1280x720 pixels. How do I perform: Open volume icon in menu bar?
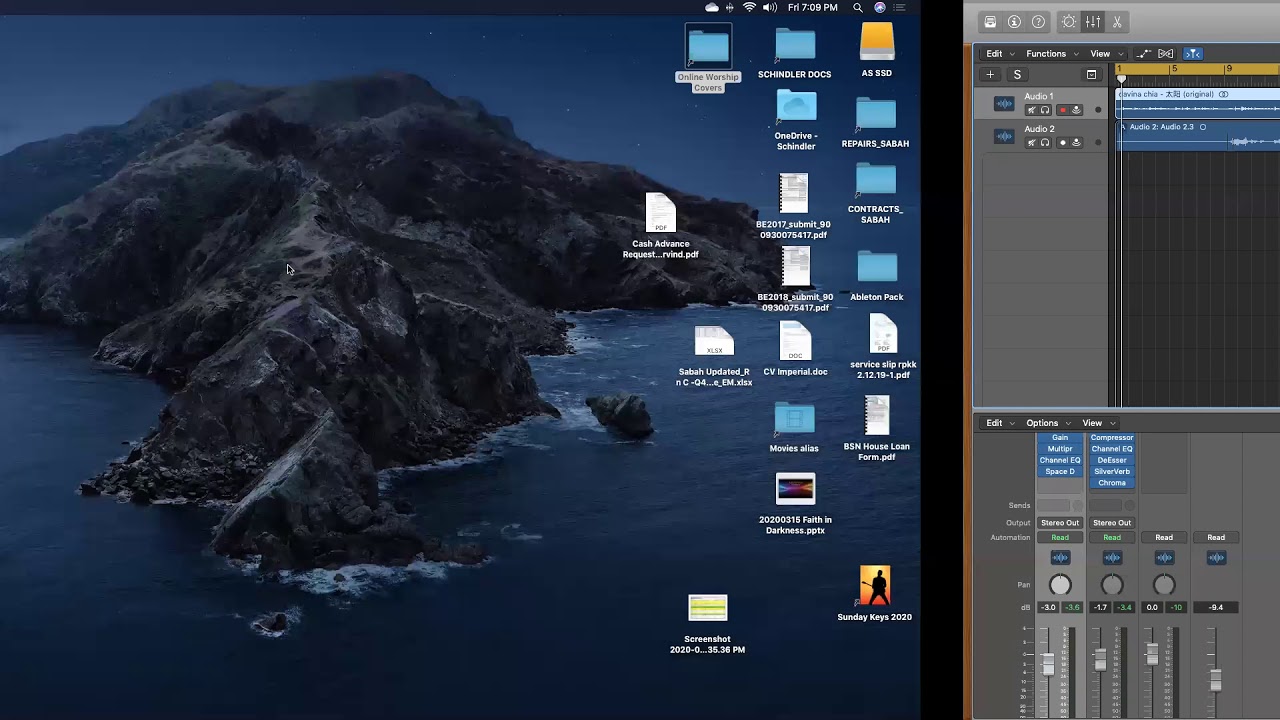coord(770,7)
